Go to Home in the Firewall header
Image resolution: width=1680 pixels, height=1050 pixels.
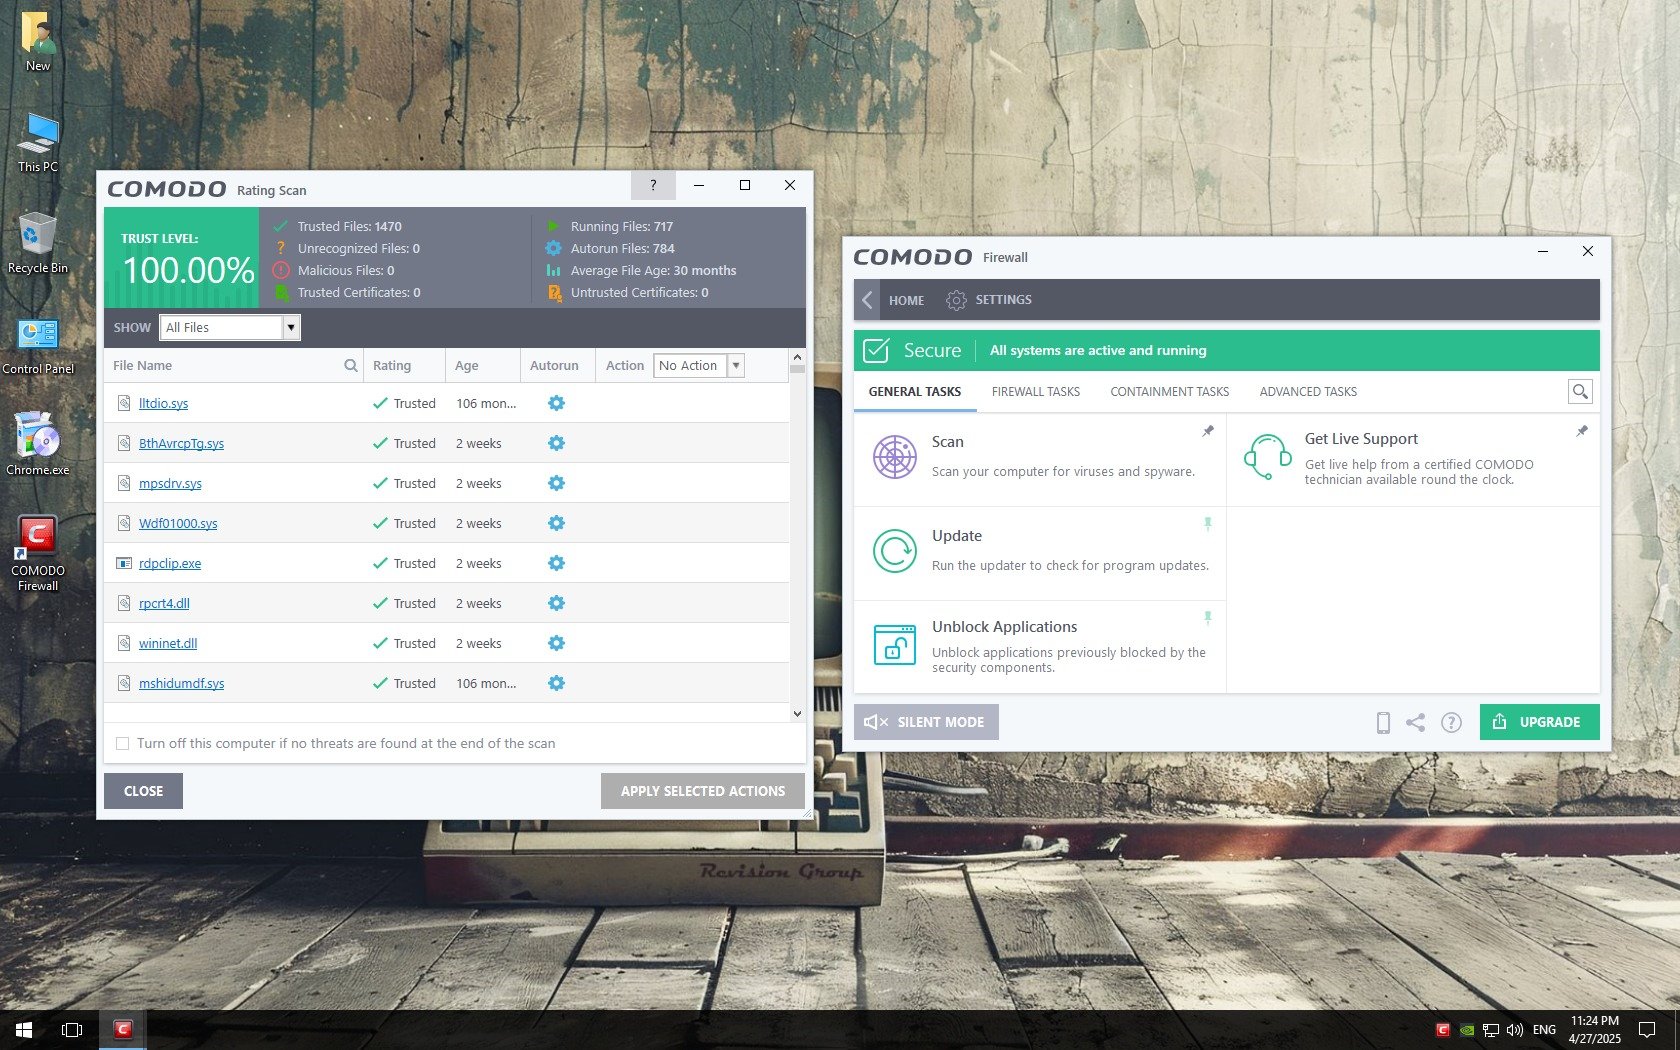[x=906, y=300]
